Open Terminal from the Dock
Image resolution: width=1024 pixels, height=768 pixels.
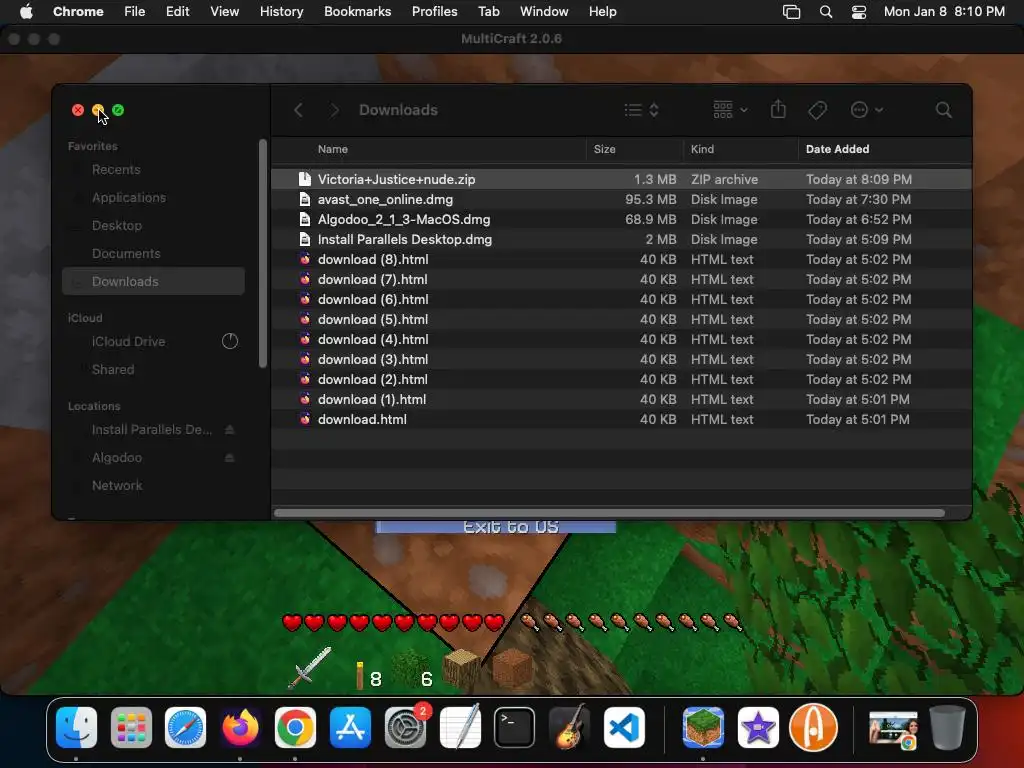[x=515, y=727]
